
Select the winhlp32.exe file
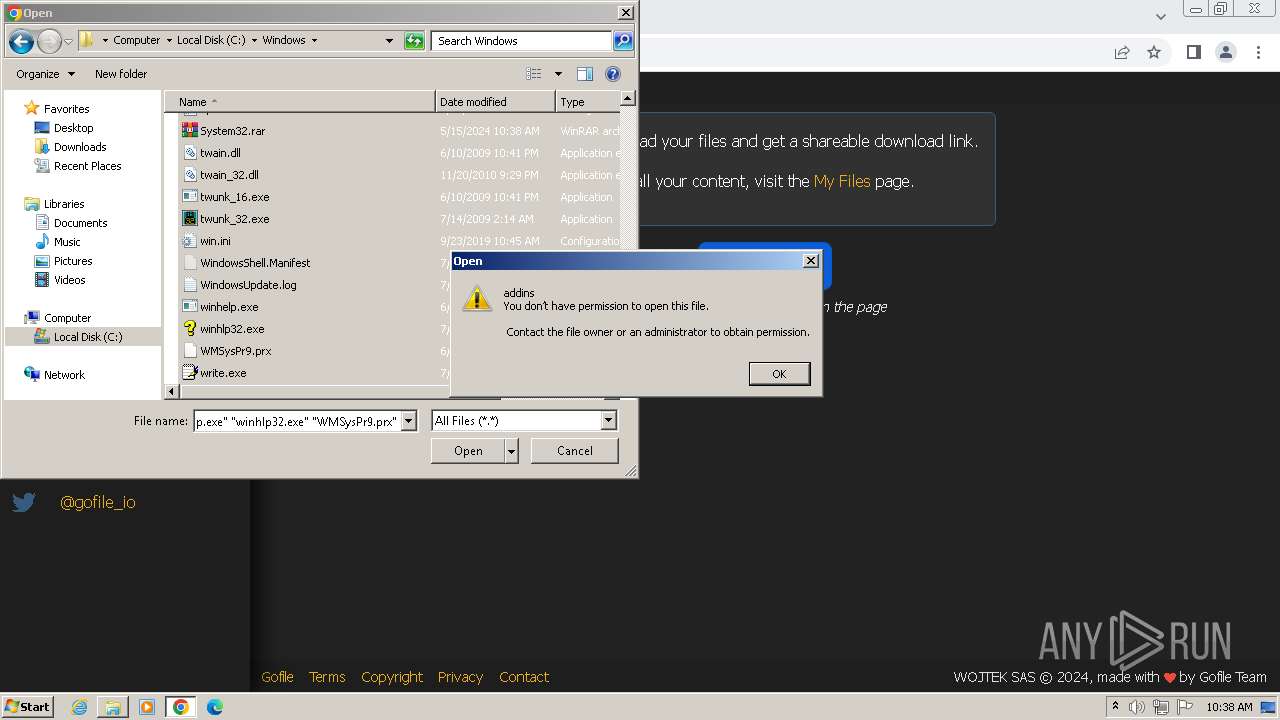(x=232, y=329)
